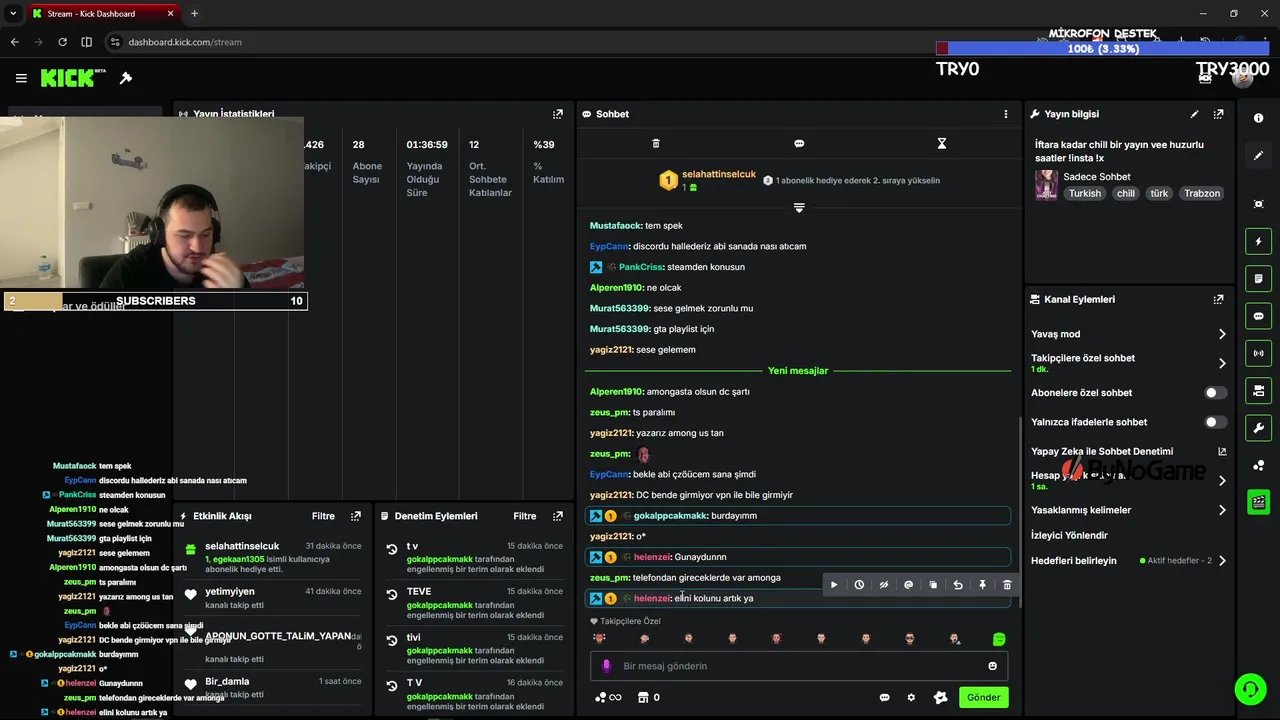Undo the 'TEVE' banned term action
Image resolution: width=1280 pixels, height=720 pixels.
(392, 594)
